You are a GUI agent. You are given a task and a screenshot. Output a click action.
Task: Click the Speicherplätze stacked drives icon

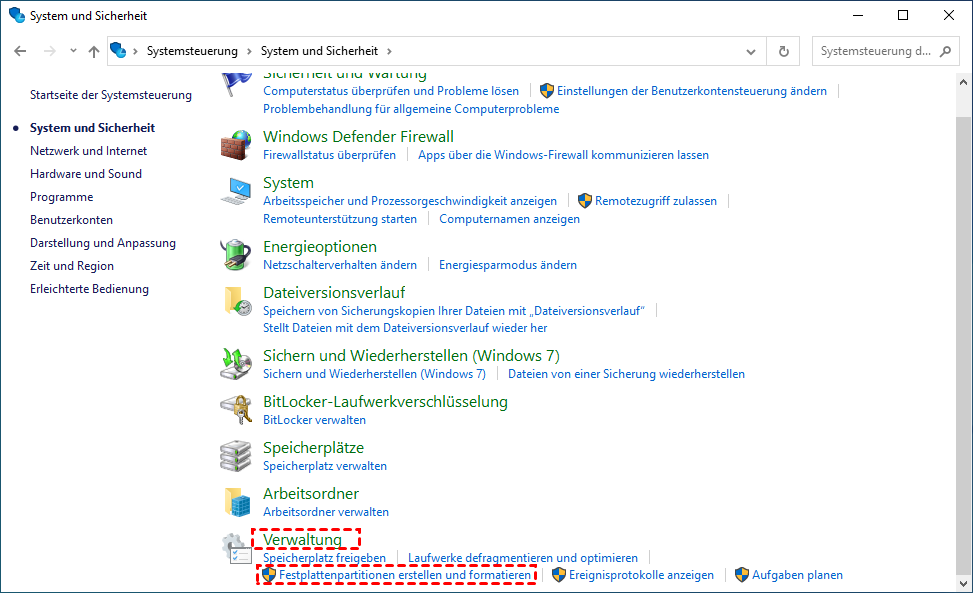[x=236, y=456]
